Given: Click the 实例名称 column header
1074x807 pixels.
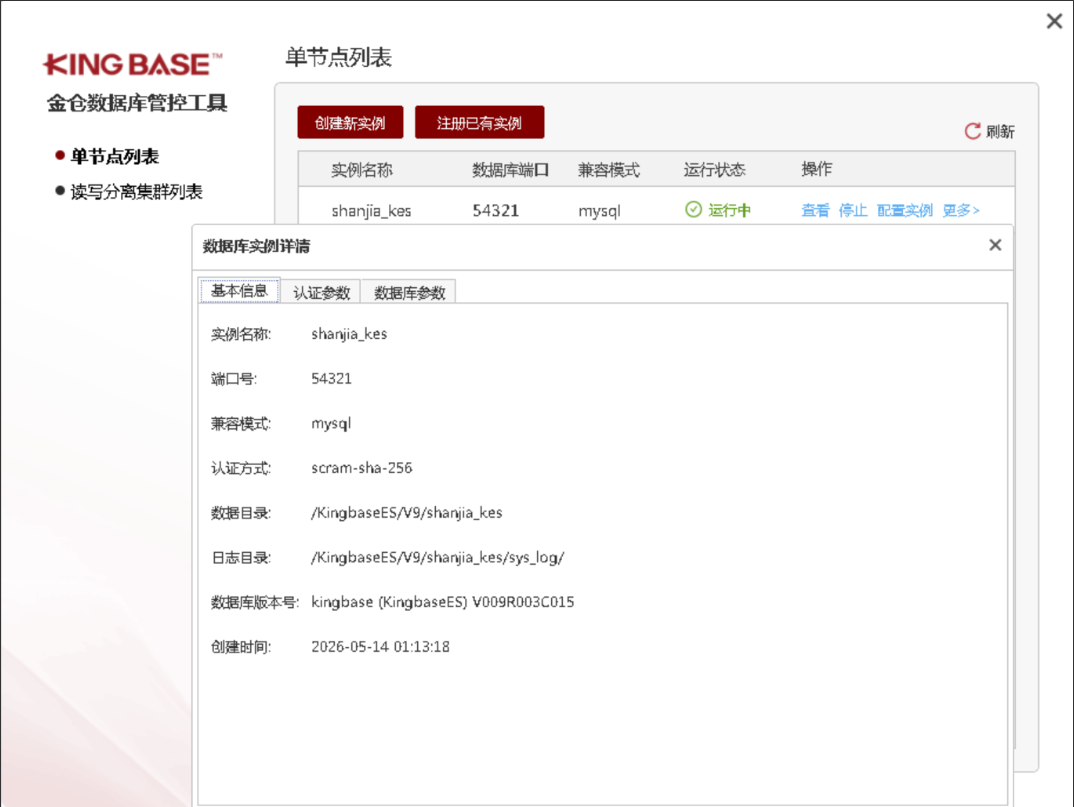Looking at the screenshot, I should tap(362, 170).
